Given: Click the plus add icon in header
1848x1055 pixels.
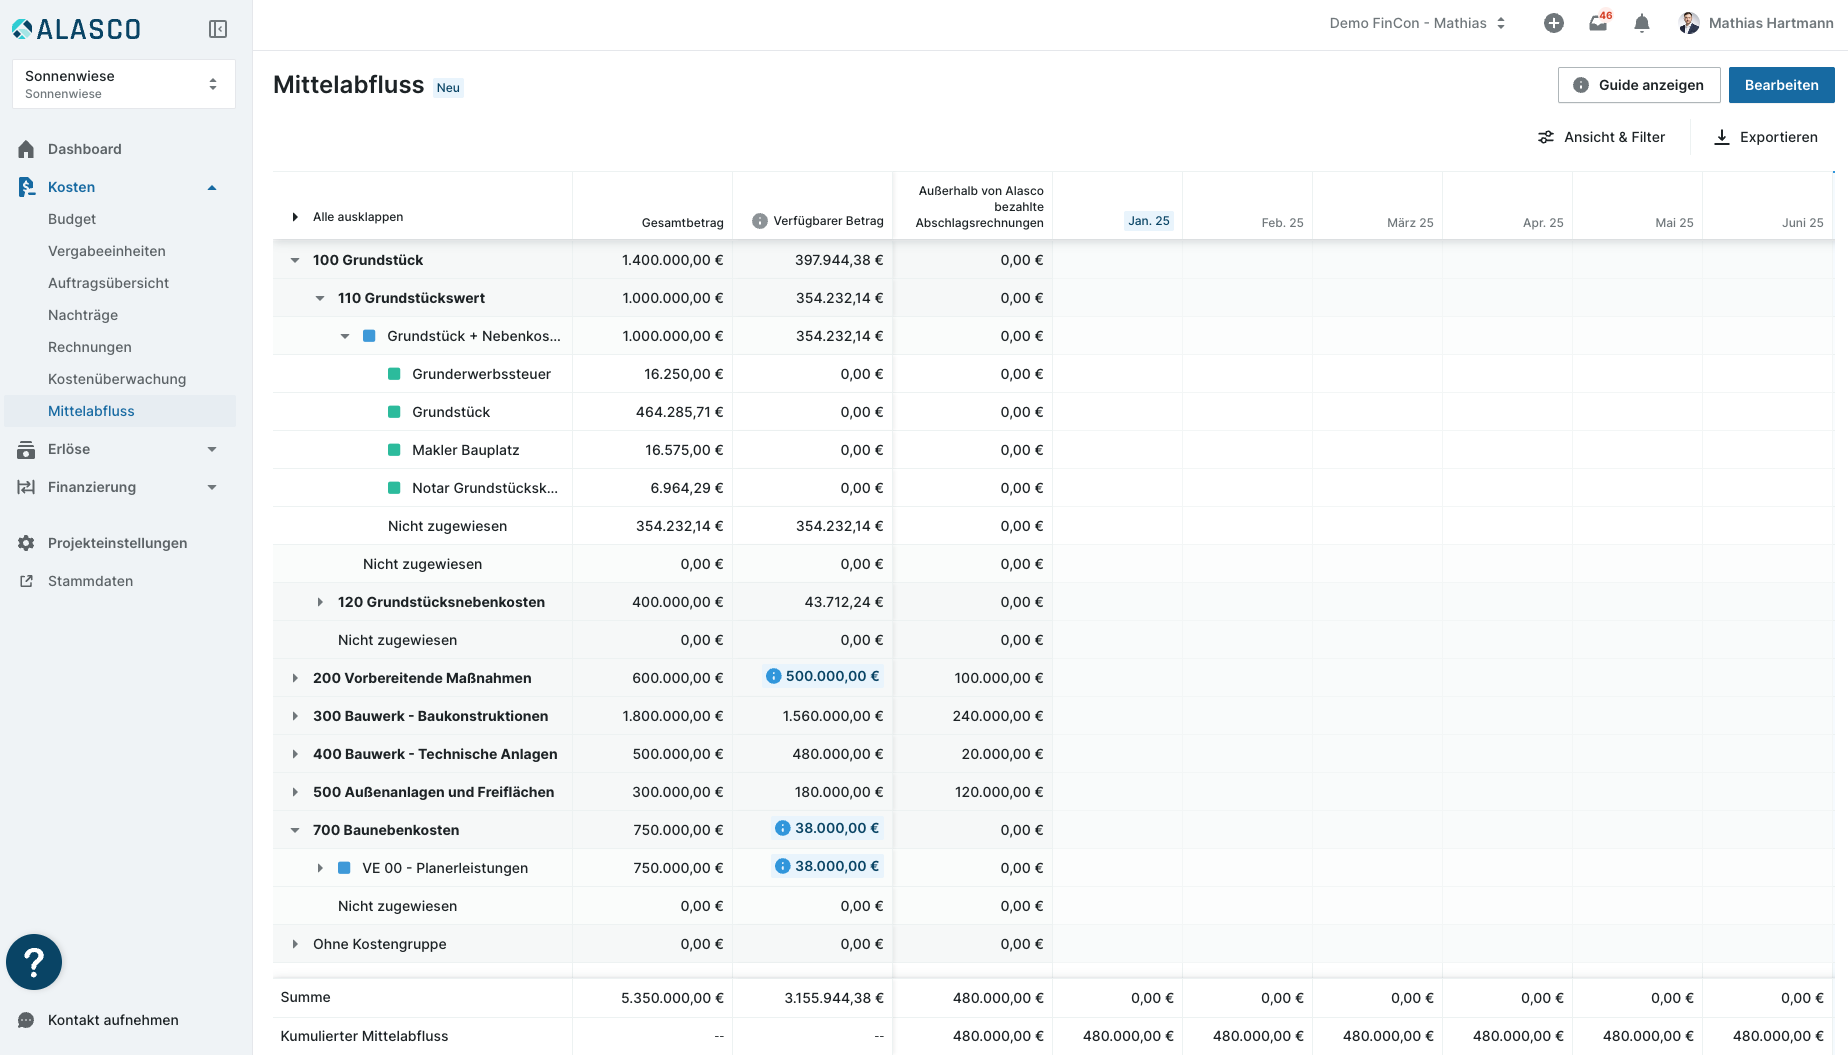Looking at the screenshot, I should point(1553,23).
